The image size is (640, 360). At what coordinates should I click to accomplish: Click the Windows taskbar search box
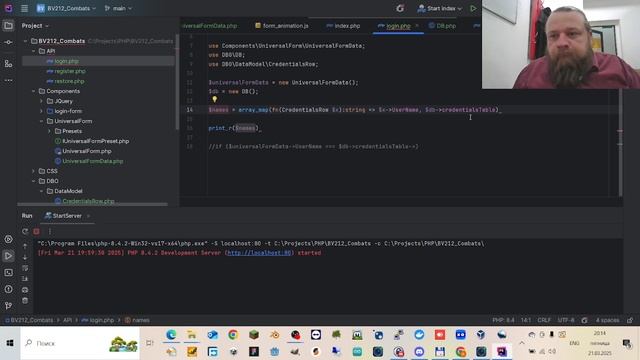[80, 343]
